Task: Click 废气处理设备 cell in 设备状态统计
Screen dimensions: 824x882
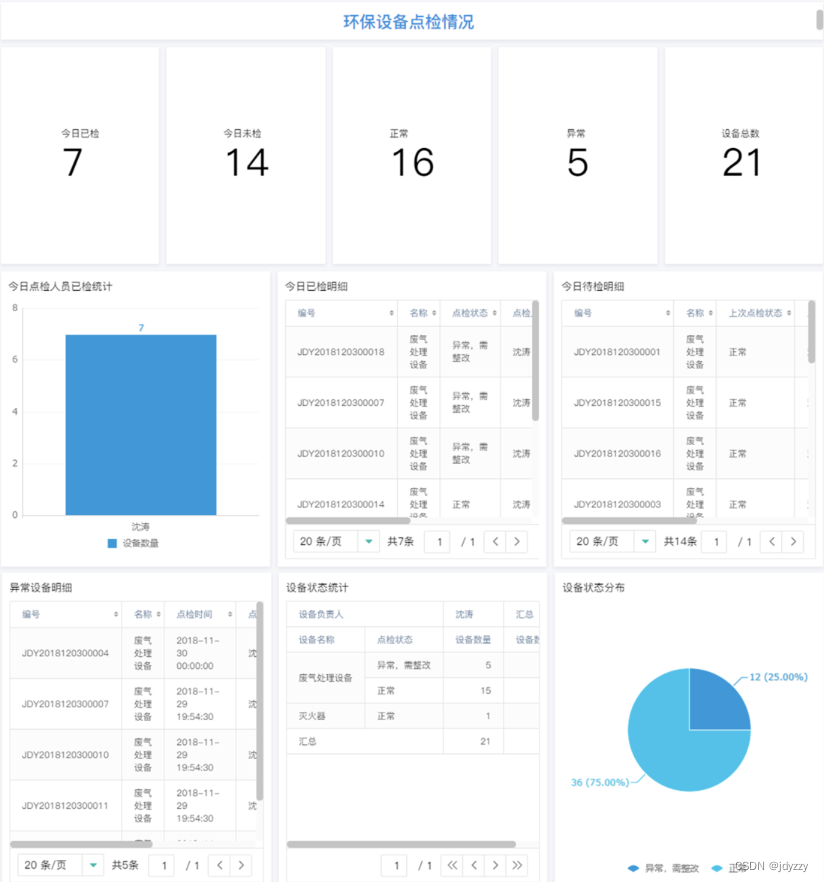Action: tap(326, 678)
